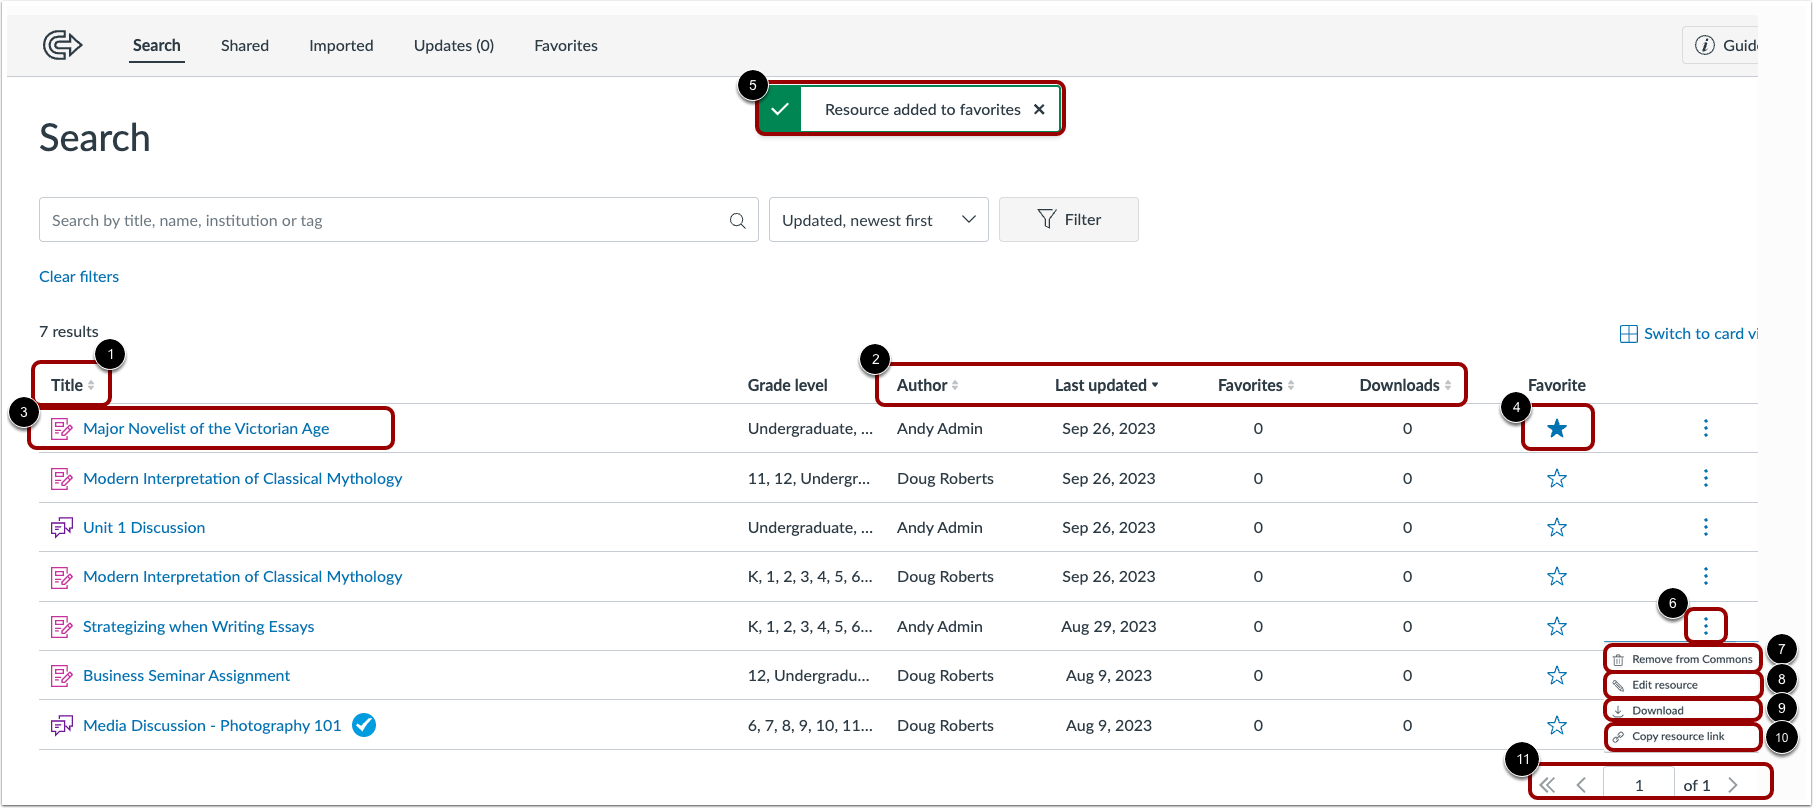The image size is (1813, 808).
Task: Favorite the Modern Interpretation row by Doug Roberts, 11, 12
Action: tap(1556, 478)
